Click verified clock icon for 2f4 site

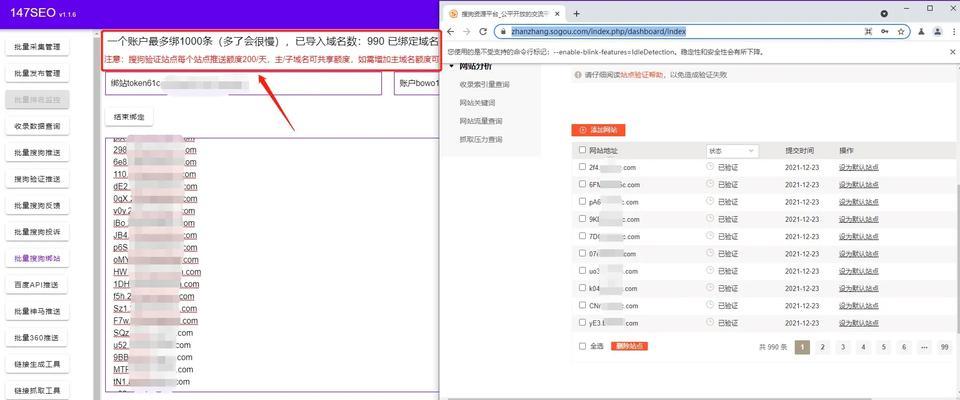(x=710, y=167)
